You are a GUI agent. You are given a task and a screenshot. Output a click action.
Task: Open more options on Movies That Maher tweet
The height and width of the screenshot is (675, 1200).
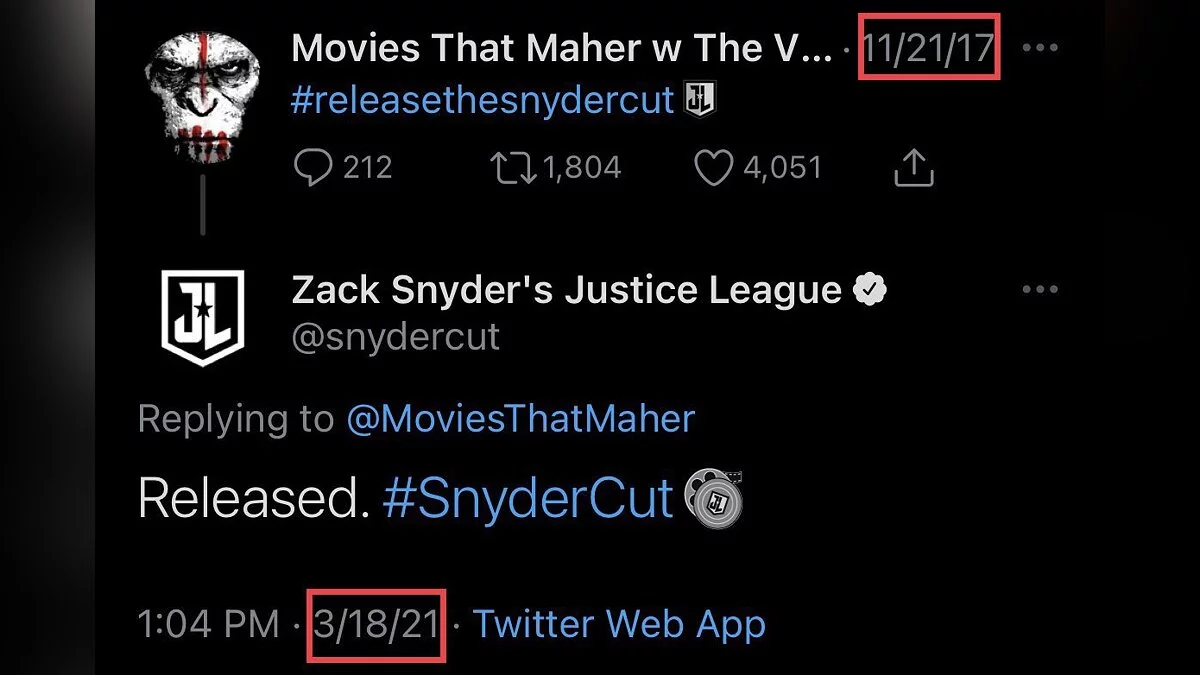click(1041, 48)
